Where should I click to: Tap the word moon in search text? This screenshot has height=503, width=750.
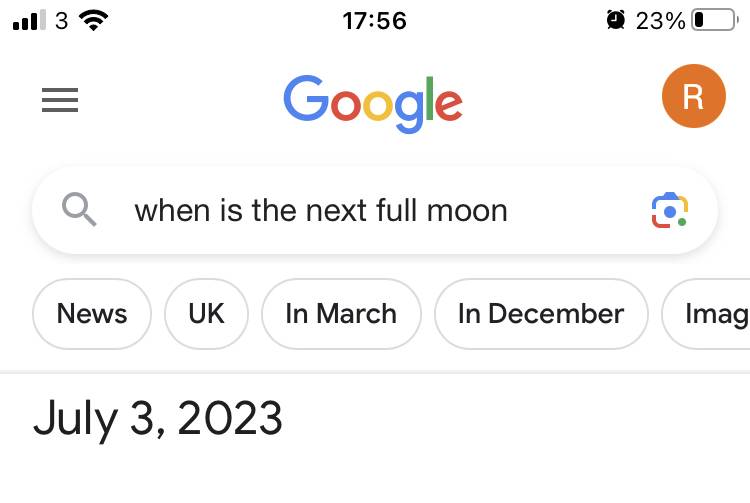[467, 211]
